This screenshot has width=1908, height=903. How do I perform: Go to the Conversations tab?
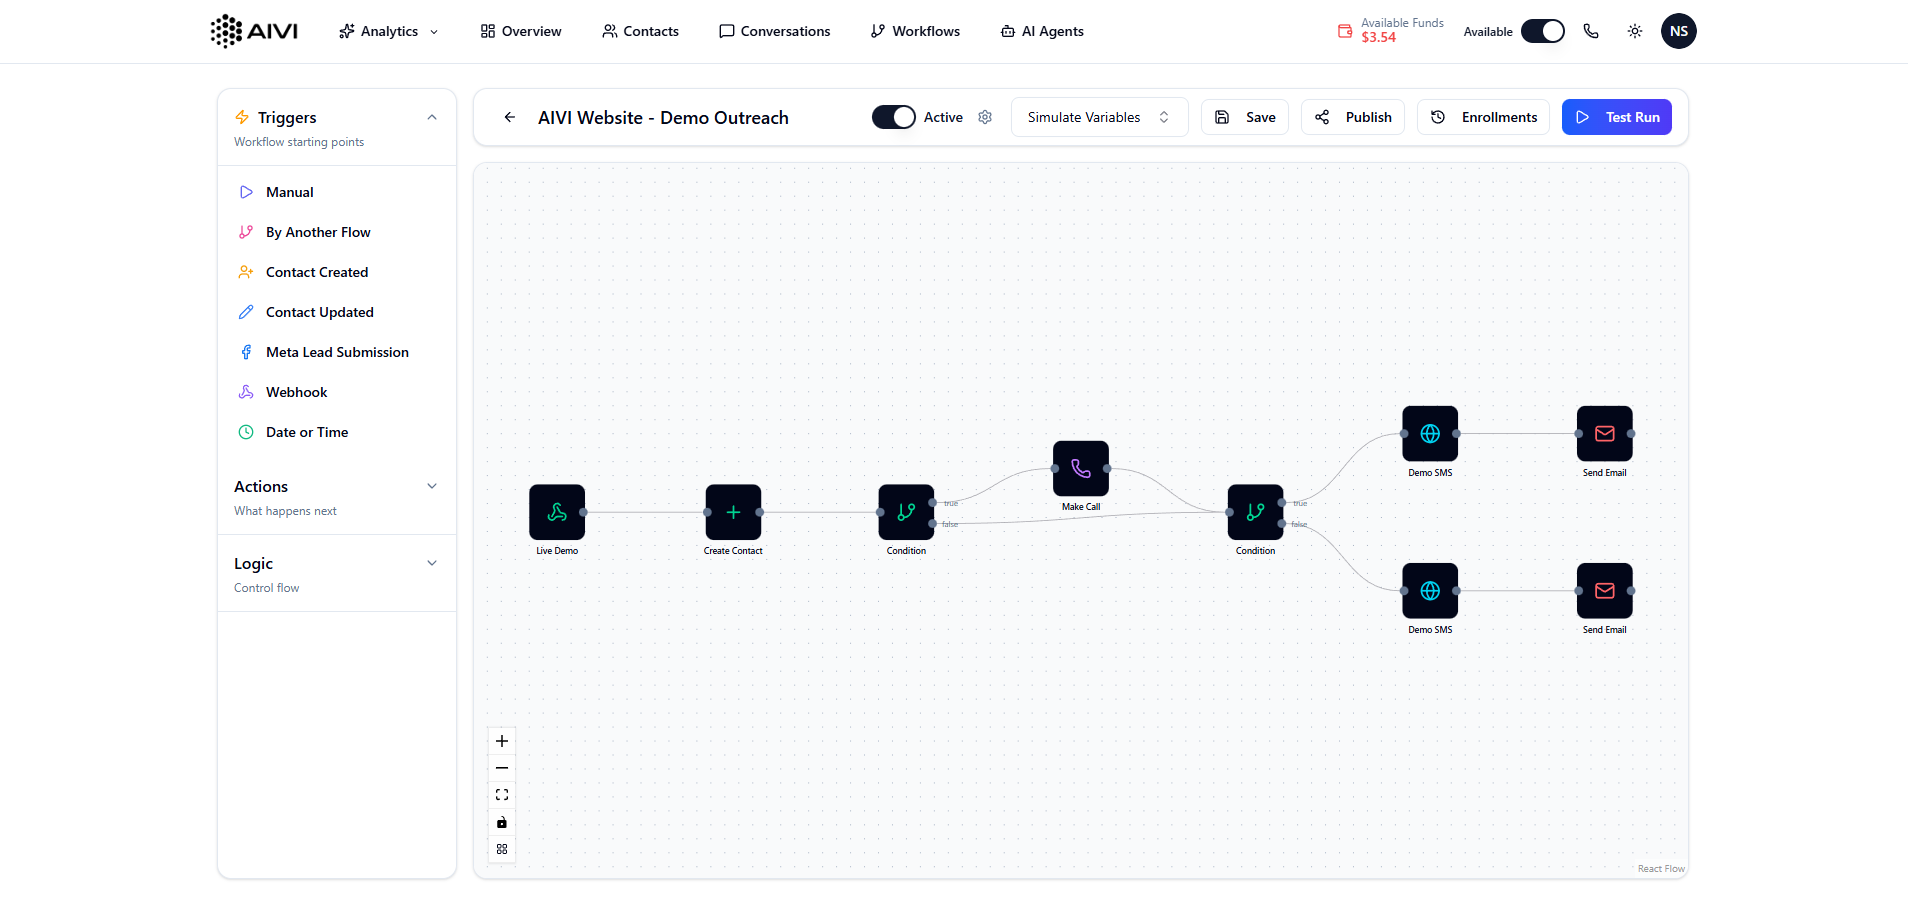pyautogui.click(x=775, y=31)
